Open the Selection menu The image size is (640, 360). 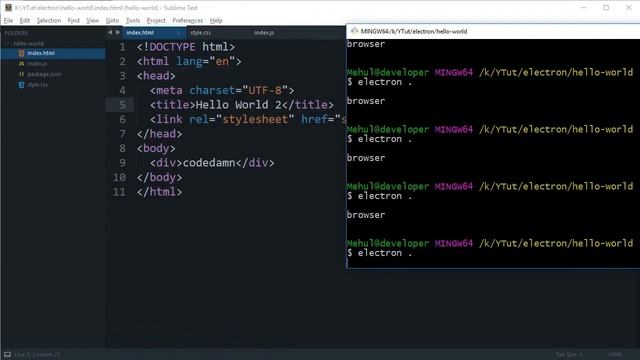pos(49,20)
